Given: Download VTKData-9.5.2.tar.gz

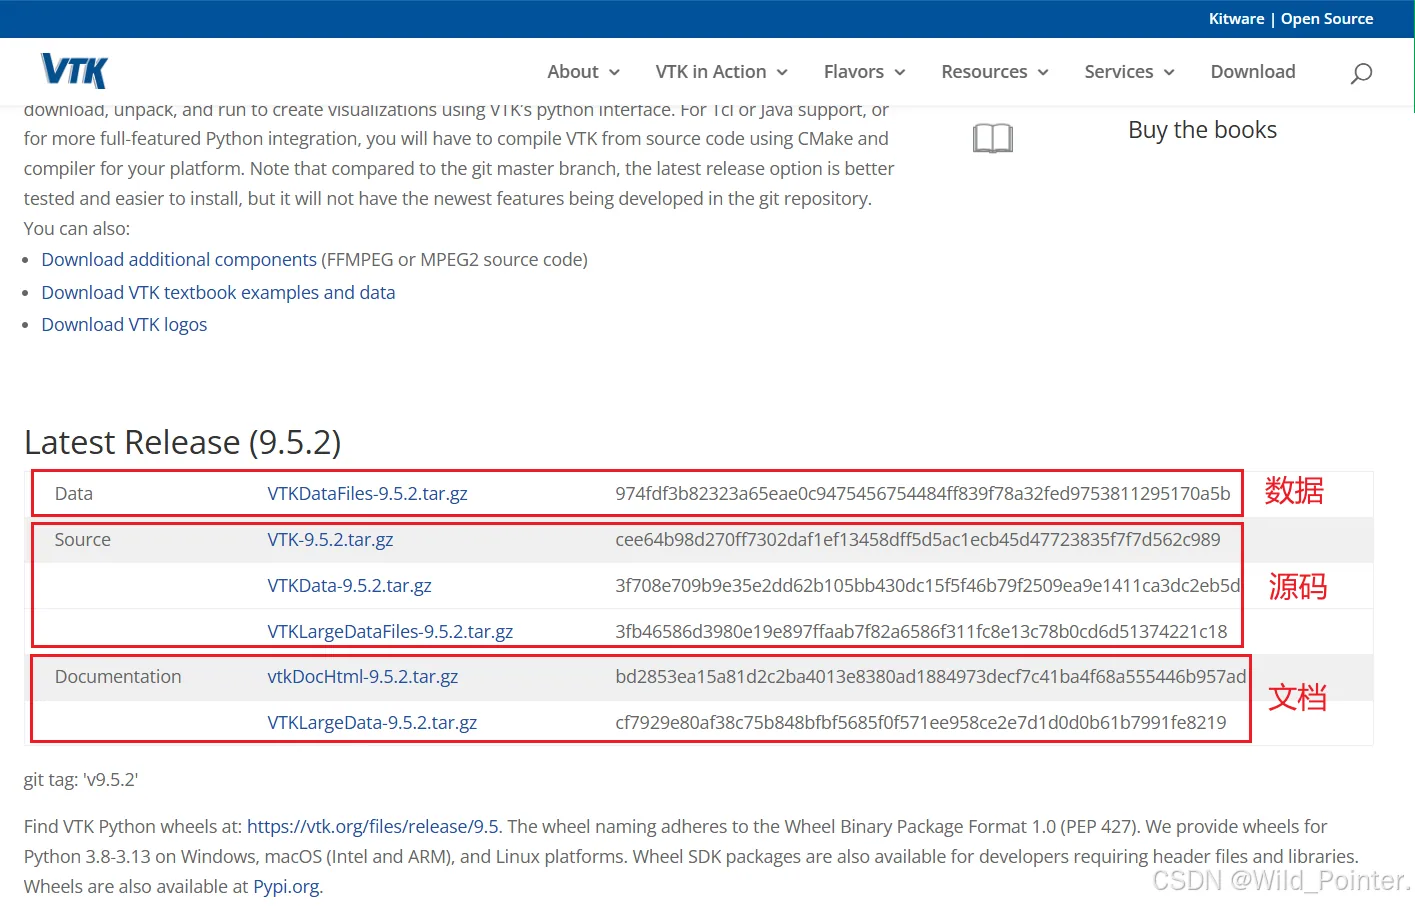Looking at the screenshot, I should pyautogui.click(x=349, y=586).
